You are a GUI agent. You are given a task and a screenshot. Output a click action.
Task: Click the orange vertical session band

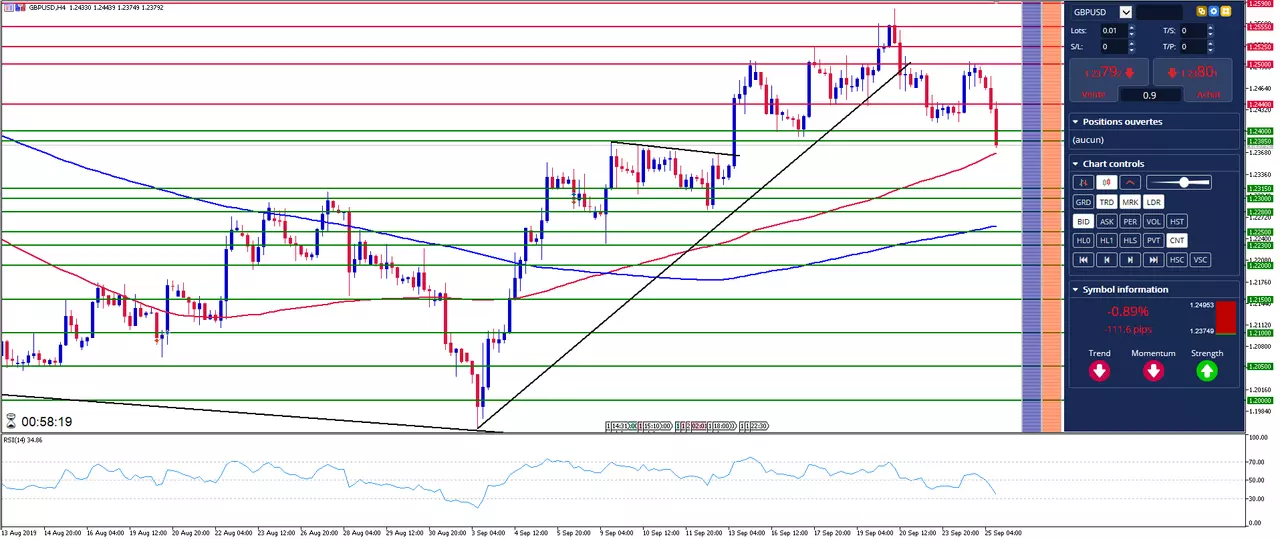pyautogui.click(x=1051, y=217)
